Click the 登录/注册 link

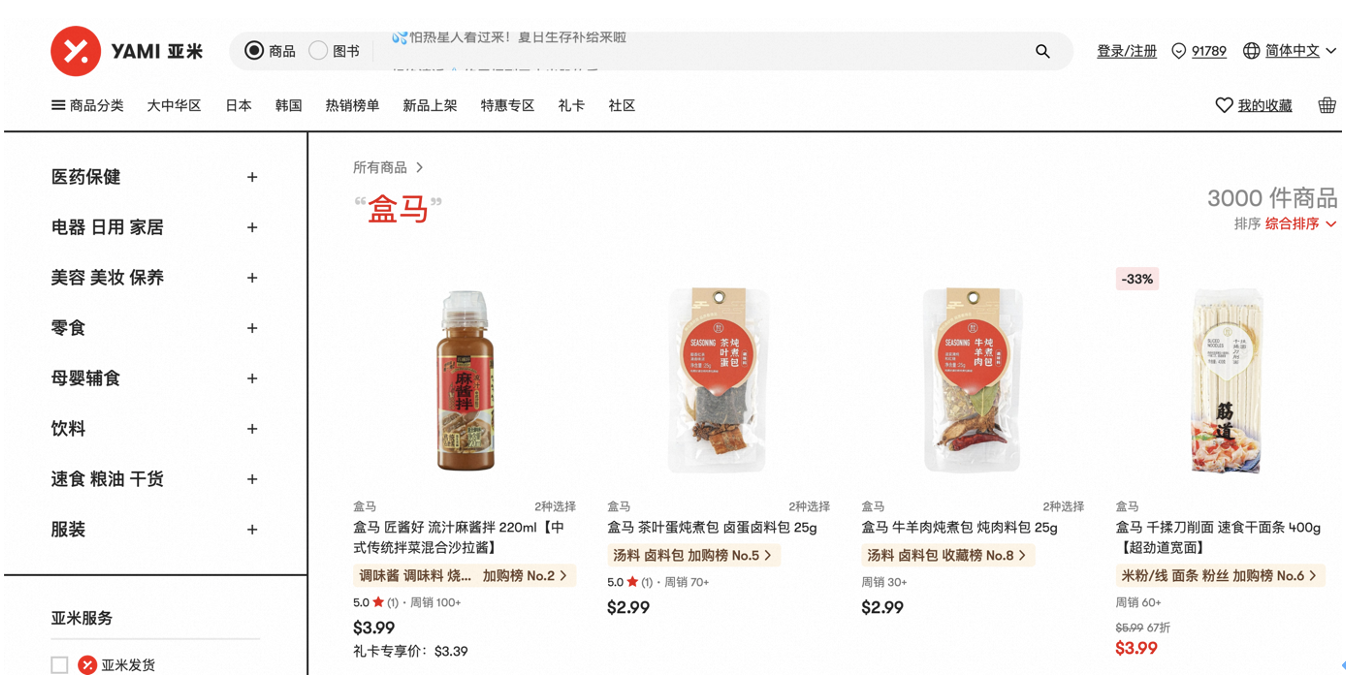click(x=1127, y=51)
